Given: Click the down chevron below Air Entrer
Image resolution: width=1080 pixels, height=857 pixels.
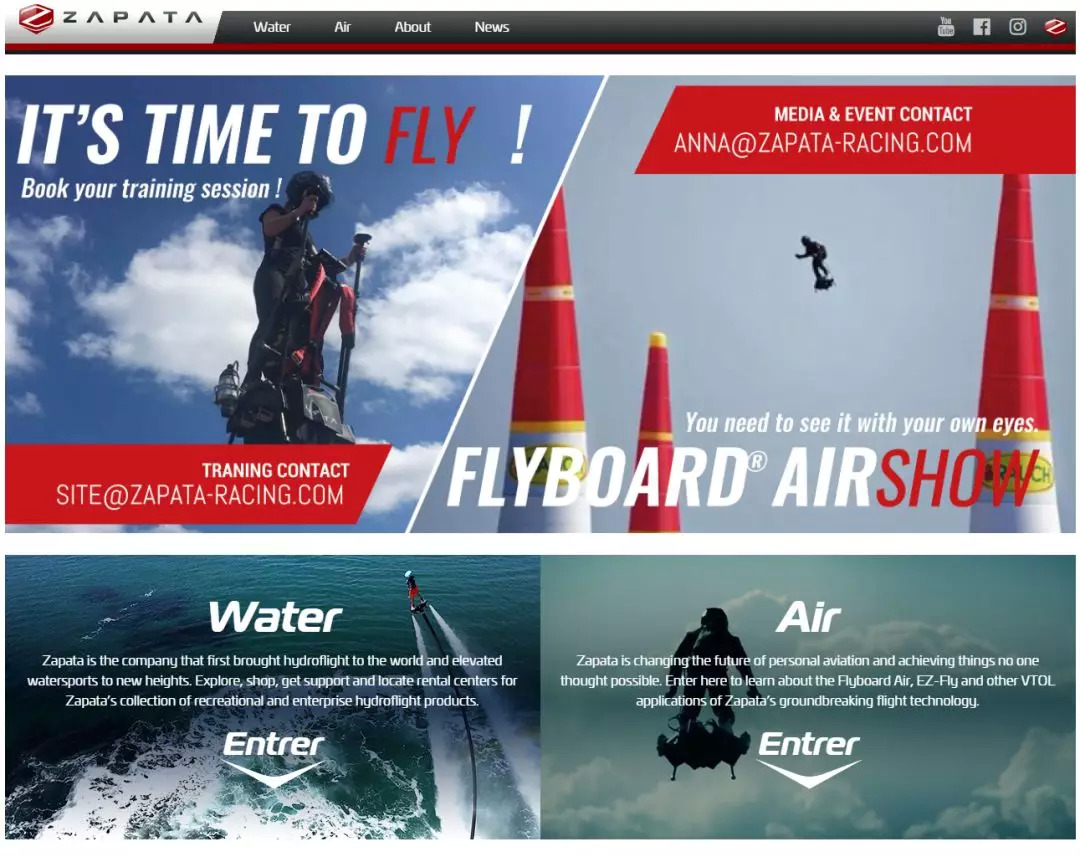Looking at the screenshot, I should click(809, 774).
